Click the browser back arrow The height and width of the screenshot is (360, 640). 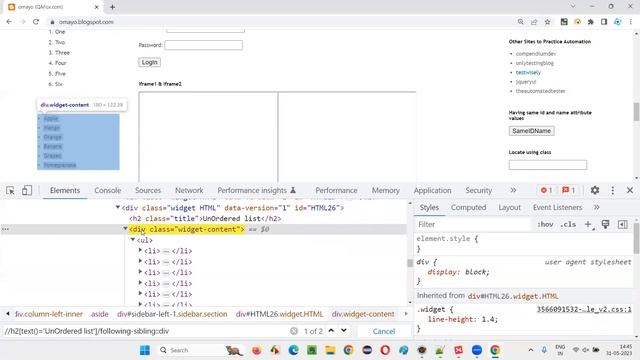9,22
